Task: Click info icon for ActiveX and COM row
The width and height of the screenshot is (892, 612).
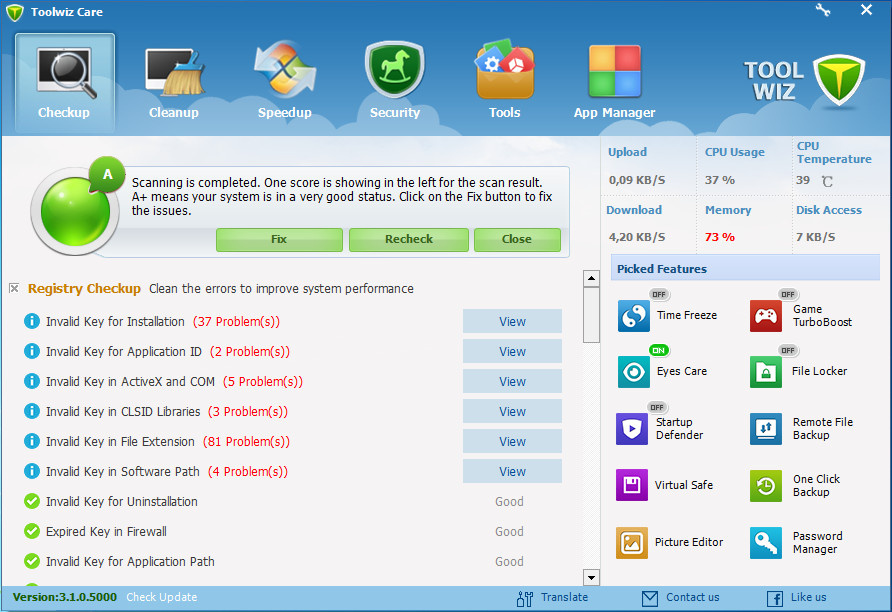Action: tap(32, 381)
